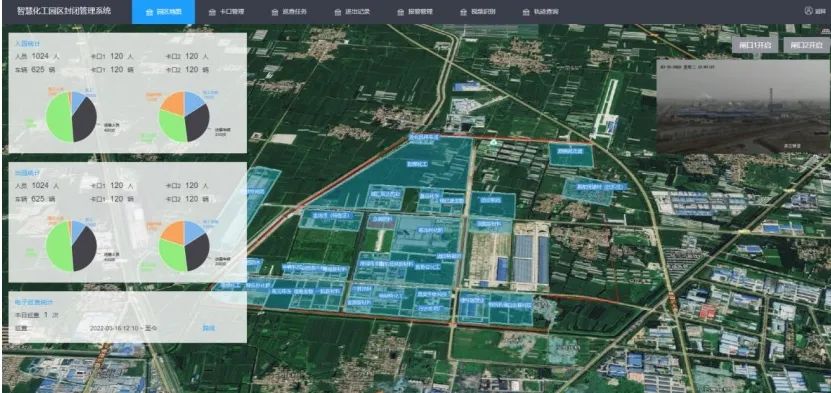Click the icon of the third navigation item
Viewport: 831px width, 393px height.
click(275, 12)
